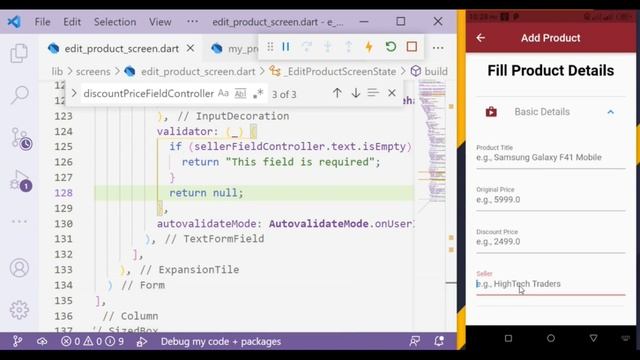
Task: Click the find input with discountPriceFieldController
Action: (149, 93)
